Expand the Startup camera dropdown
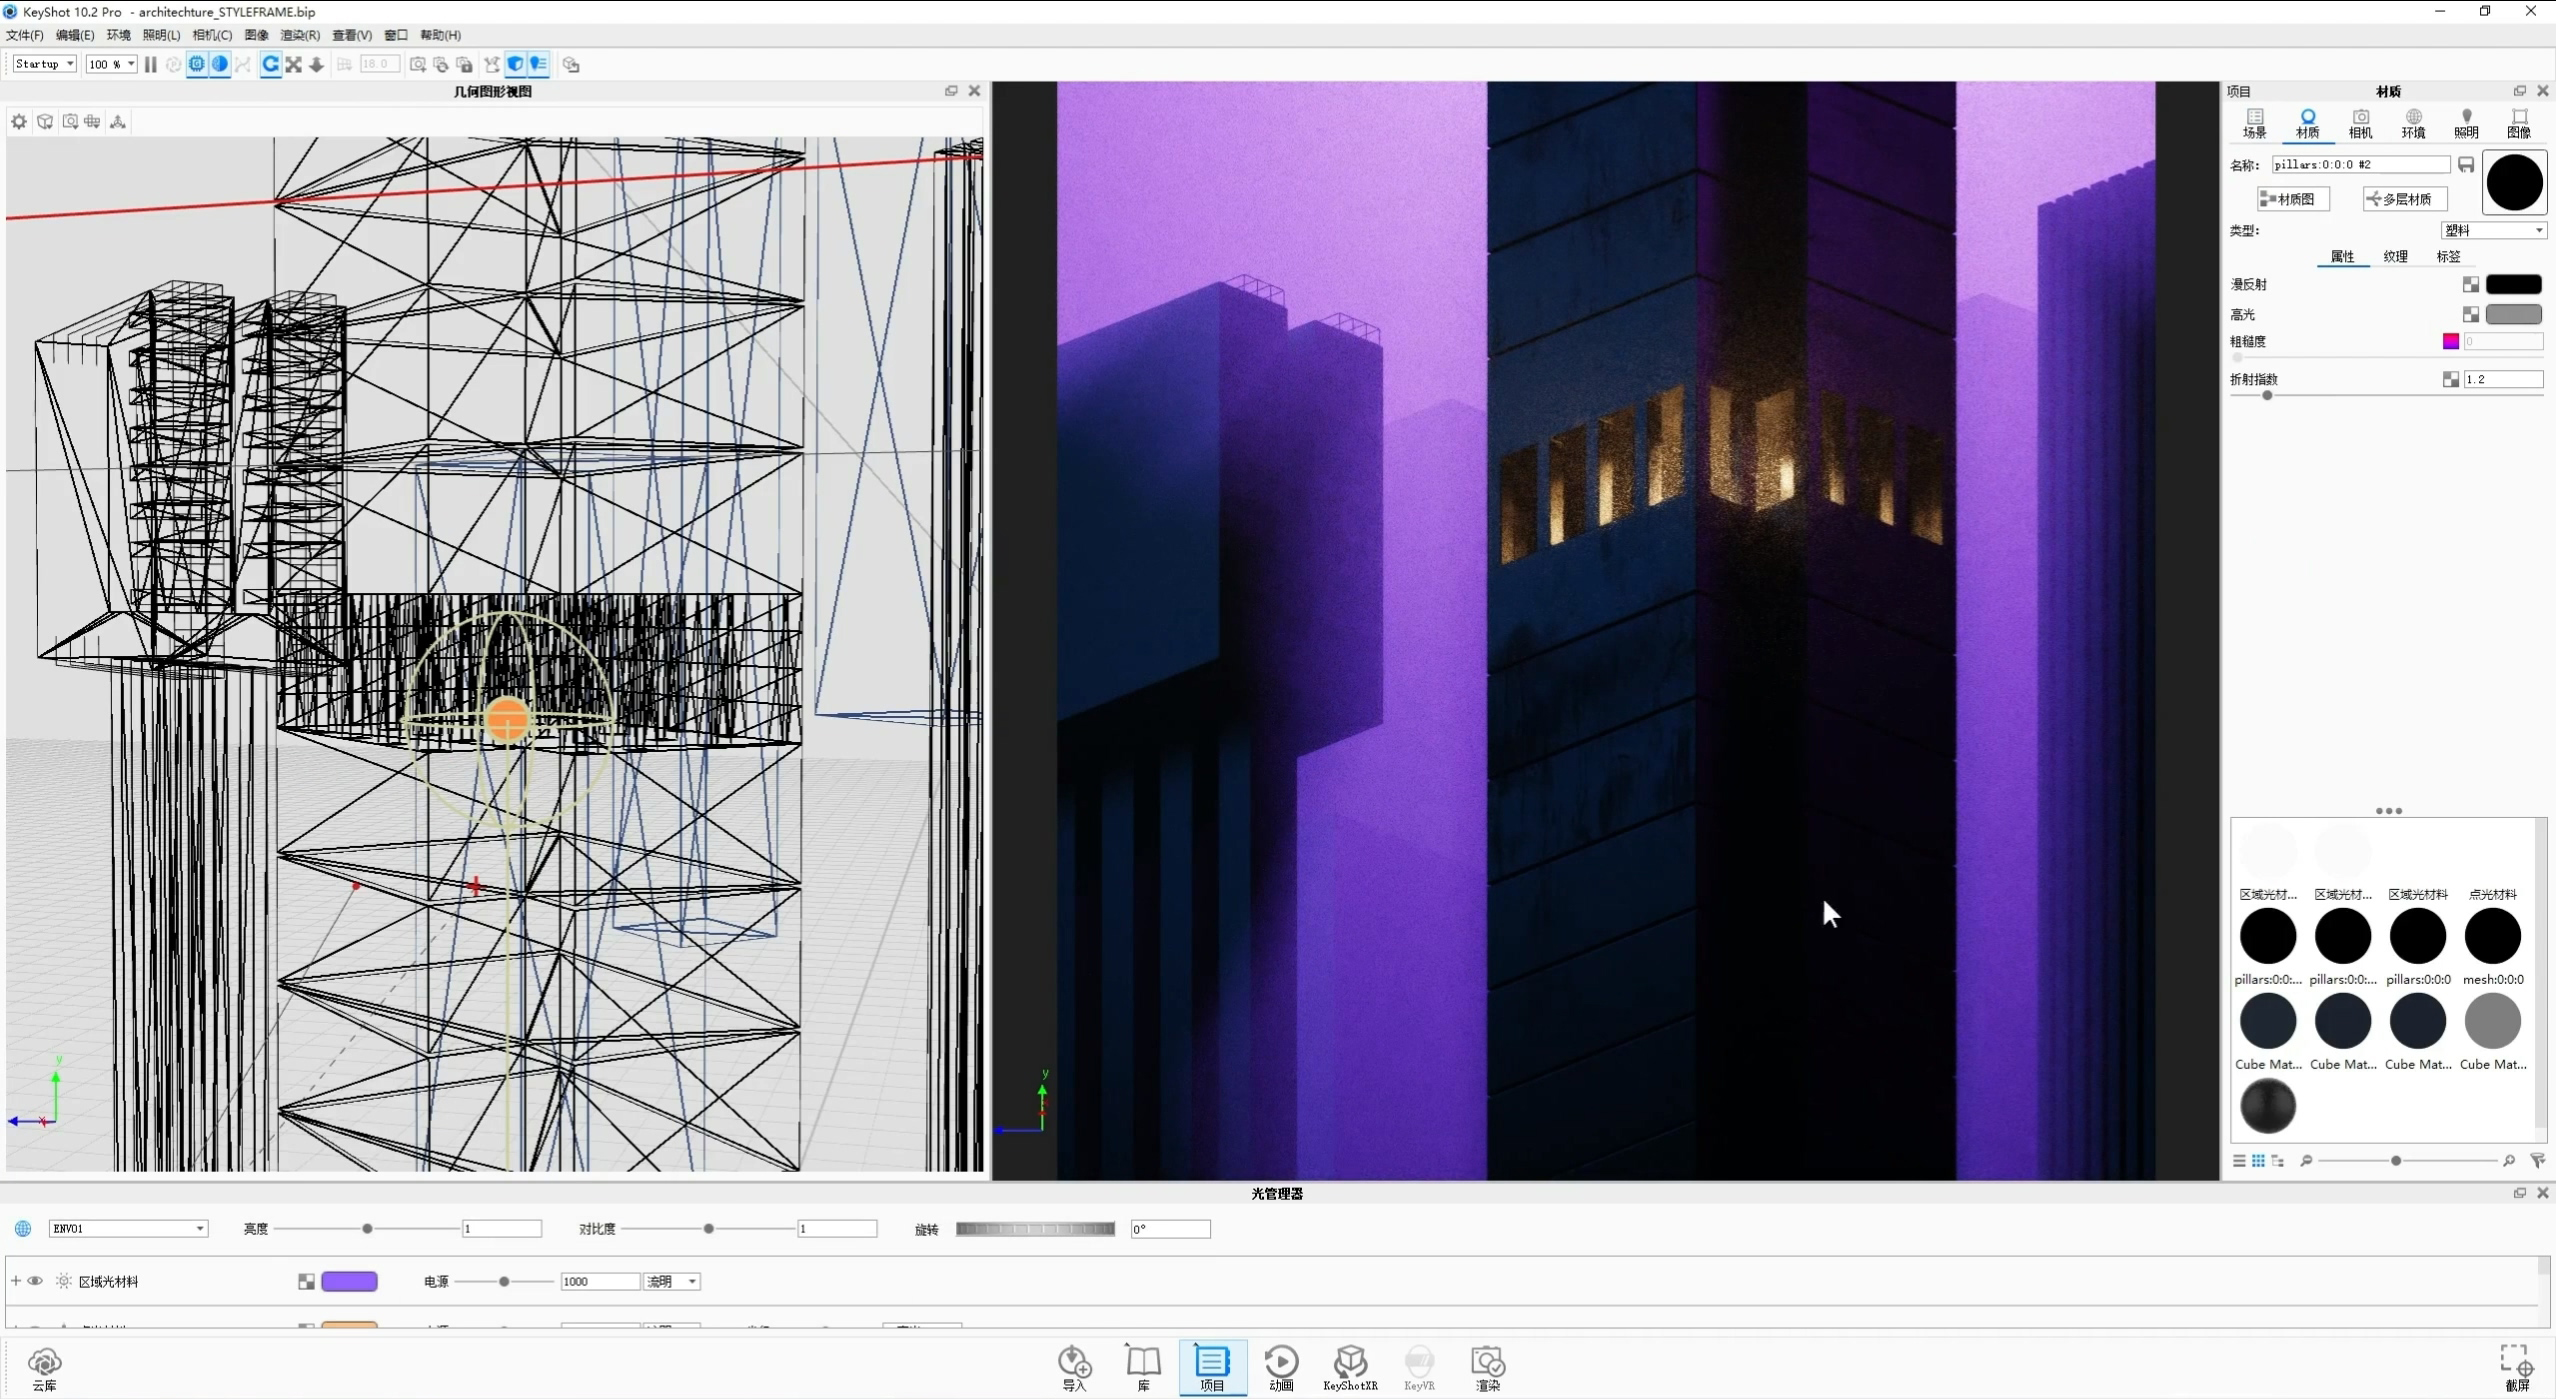 [43, 63]
